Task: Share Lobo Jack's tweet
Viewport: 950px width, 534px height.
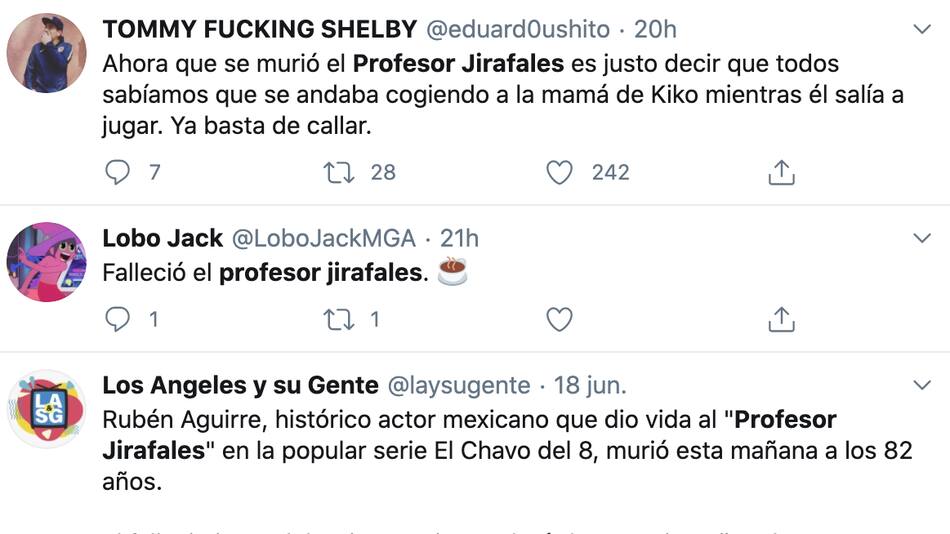Action: (781, 320)
